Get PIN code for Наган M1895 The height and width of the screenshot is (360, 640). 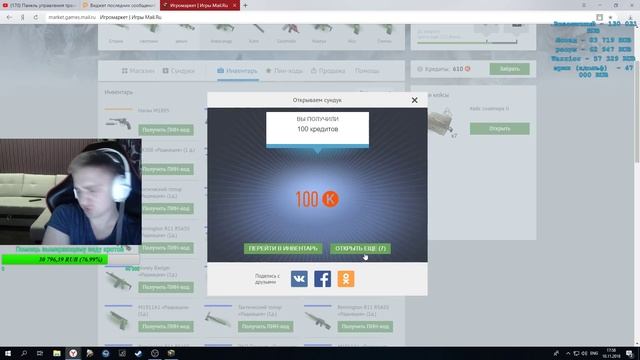166,130
